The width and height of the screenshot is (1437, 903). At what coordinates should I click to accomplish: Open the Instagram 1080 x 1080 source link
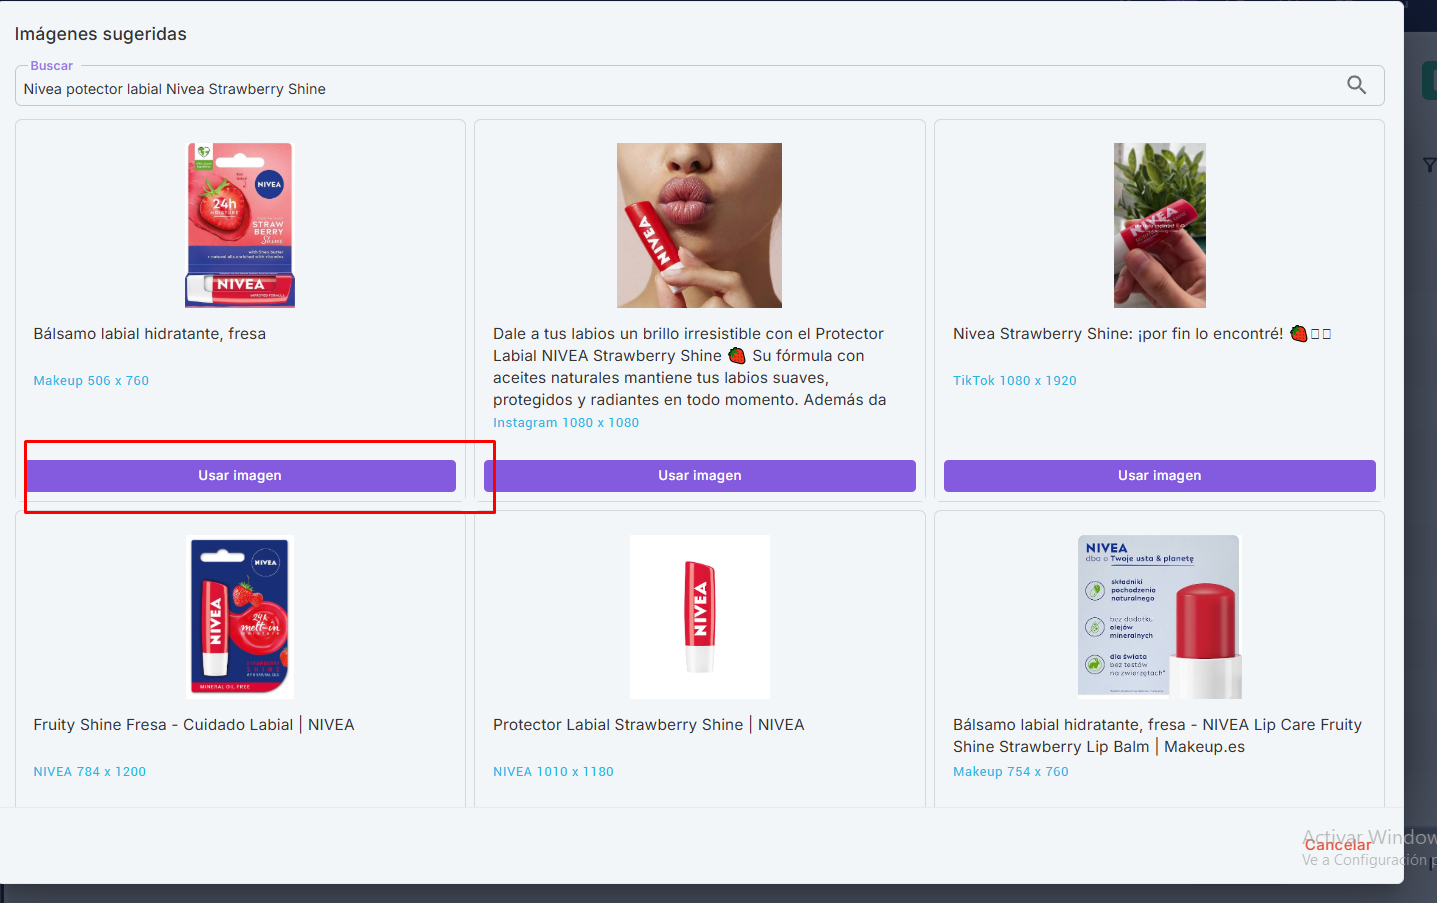click(566, 423)
